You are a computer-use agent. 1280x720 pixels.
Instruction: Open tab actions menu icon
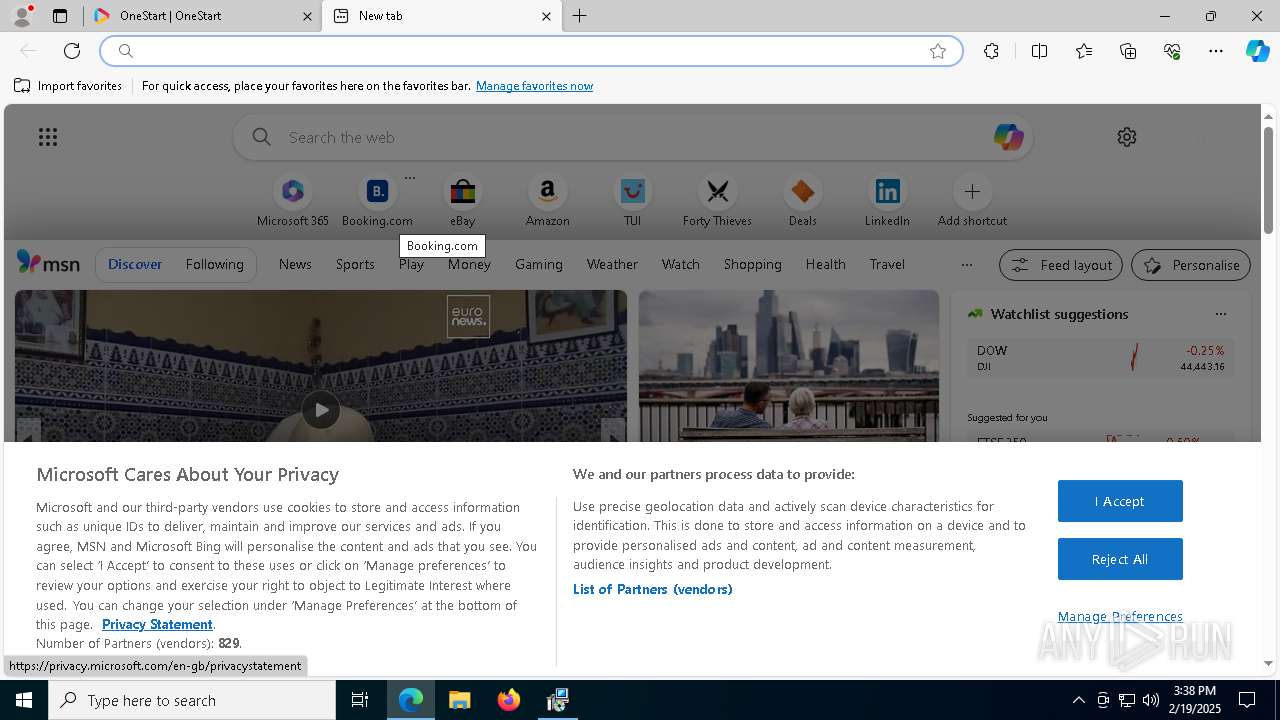pyautogui.click(x=60, y=16)
